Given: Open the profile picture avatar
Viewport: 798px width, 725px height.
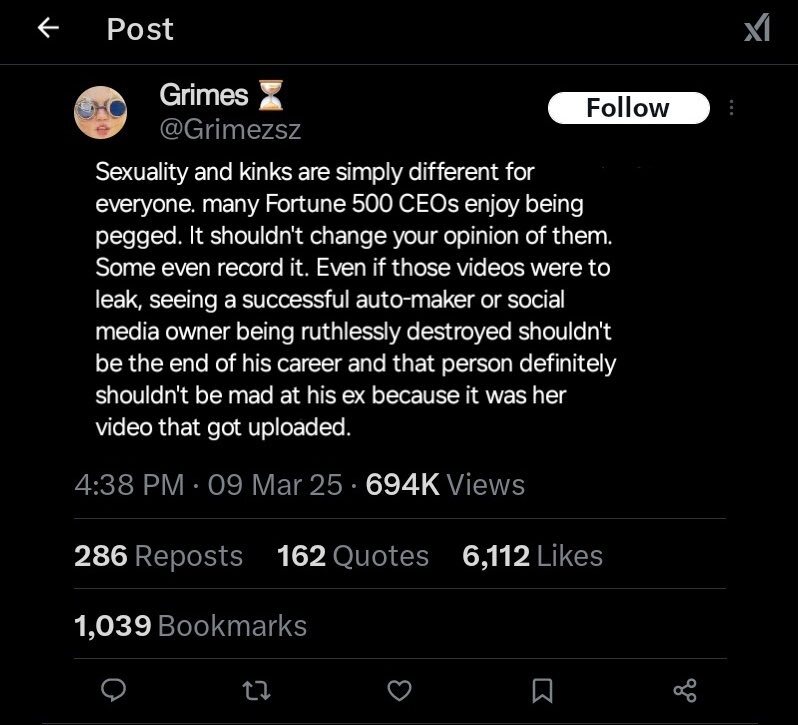Looking at the screenshot, I should point(101,110).
